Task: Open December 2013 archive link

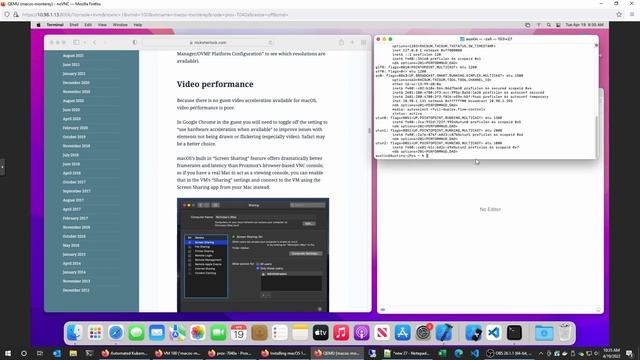Action: coord(76,290)
